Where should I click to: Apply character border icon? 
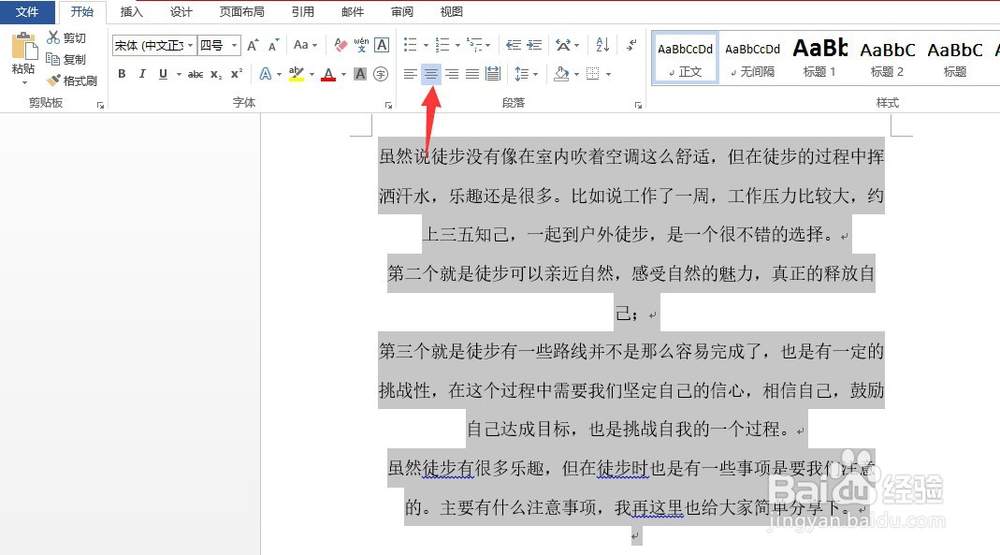[381, 45]
